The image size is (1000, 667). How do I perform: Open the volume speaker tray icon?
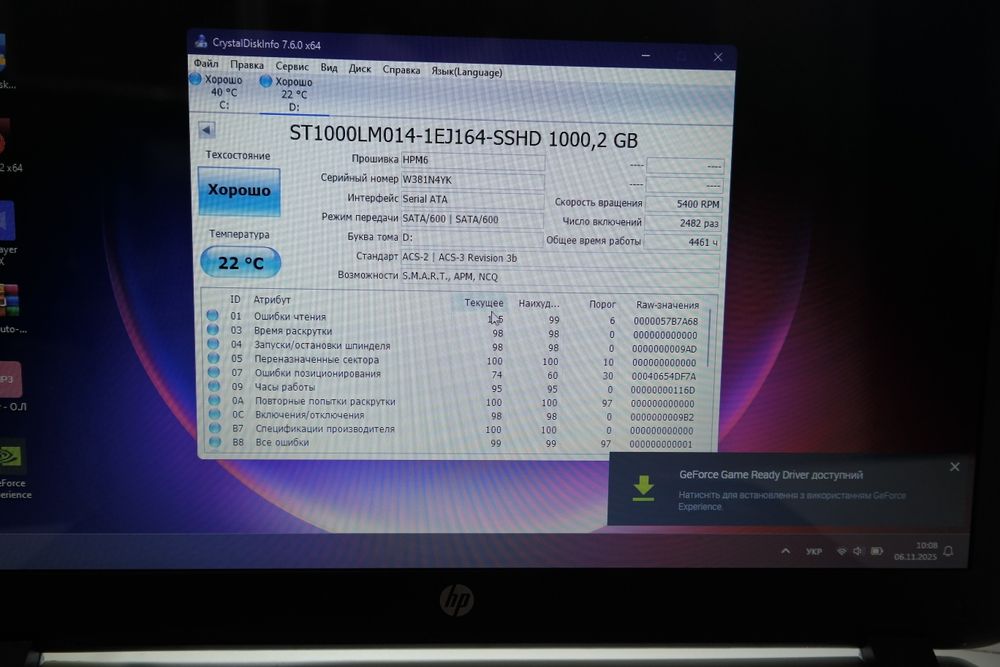pyautogui.click(x=858, y=551)
